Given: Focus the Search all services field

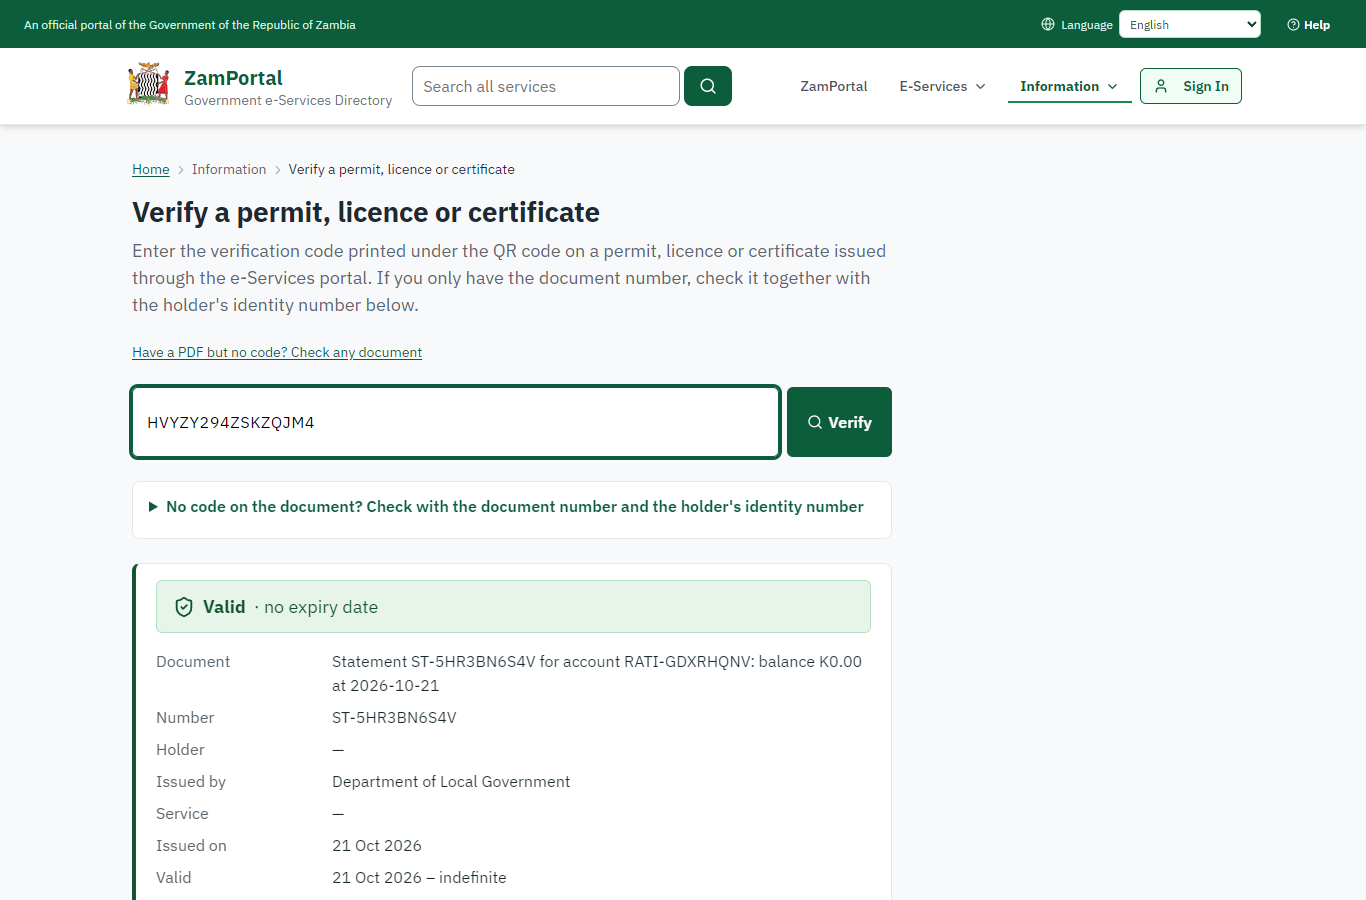Looking at the screenshot, I should [x=546, y=86].
